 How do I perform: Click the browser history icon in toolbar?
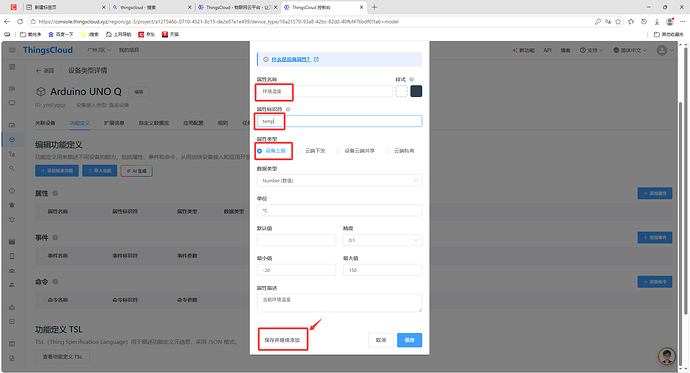click(x=644, y=21)
